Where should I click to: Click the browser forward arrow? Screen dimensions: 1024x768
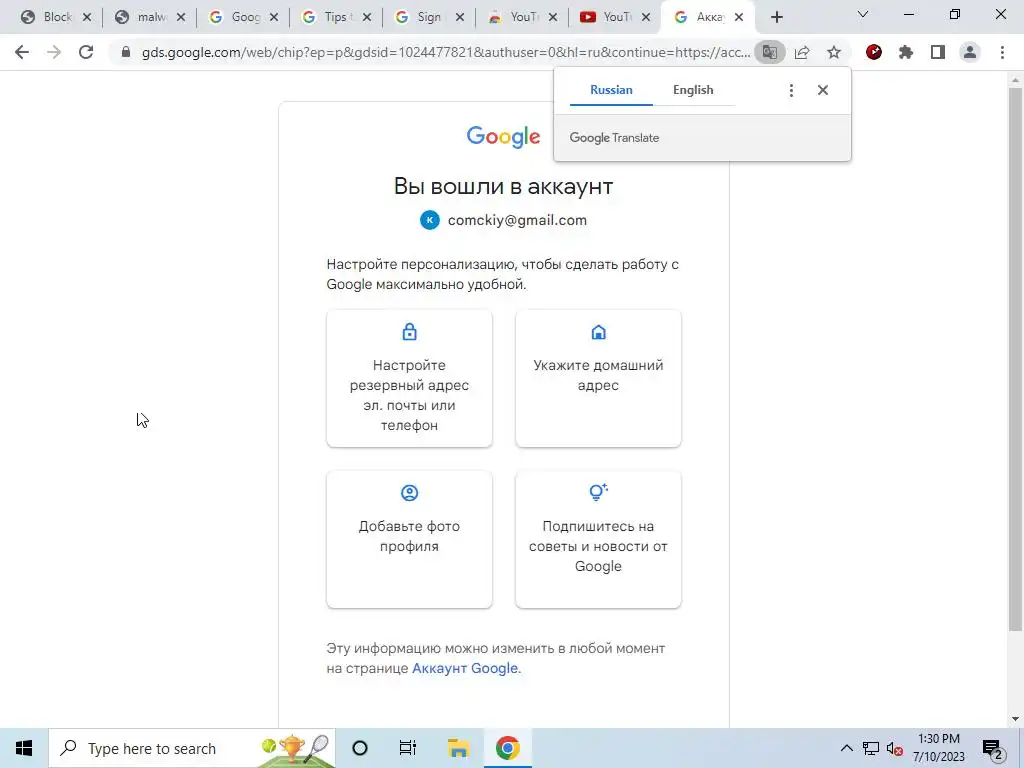[54, 52]
